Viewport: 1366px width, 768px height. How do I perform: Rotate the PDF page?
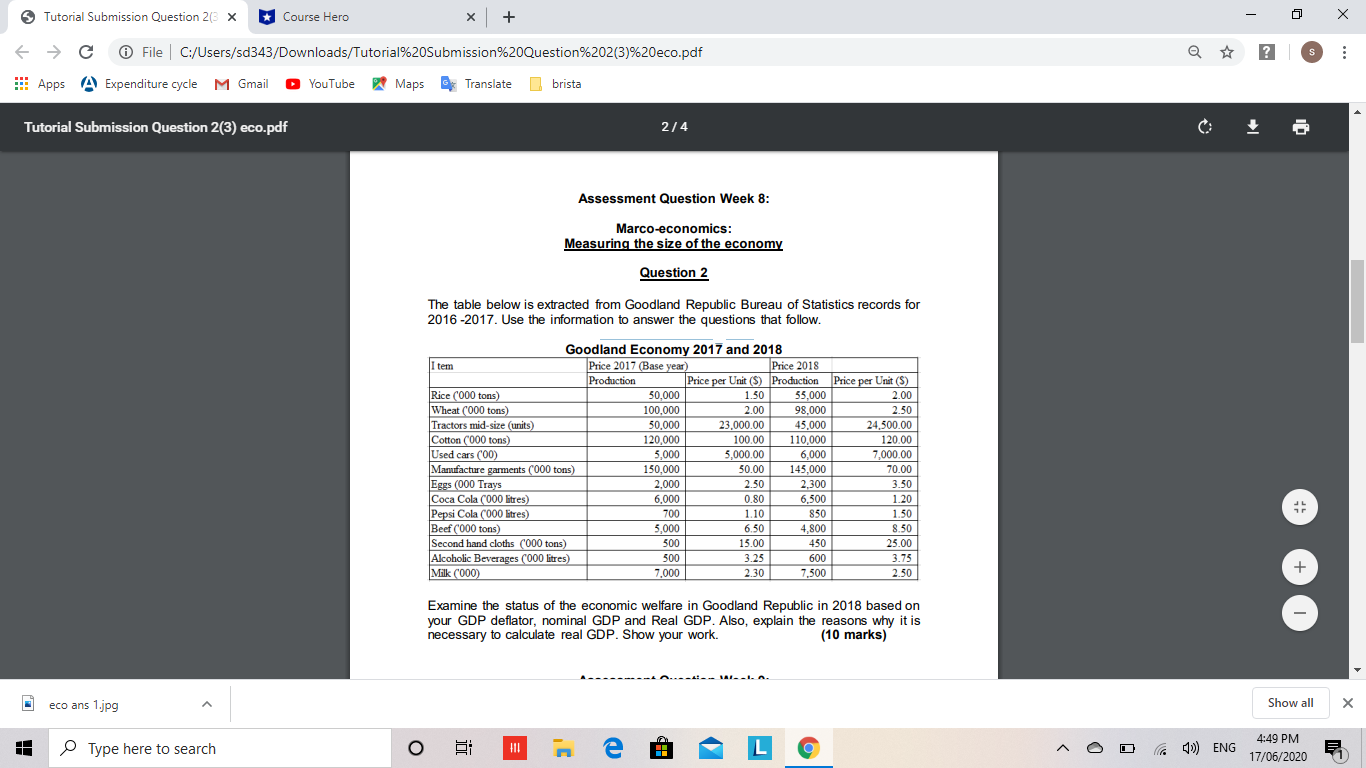coord(1204,127)
